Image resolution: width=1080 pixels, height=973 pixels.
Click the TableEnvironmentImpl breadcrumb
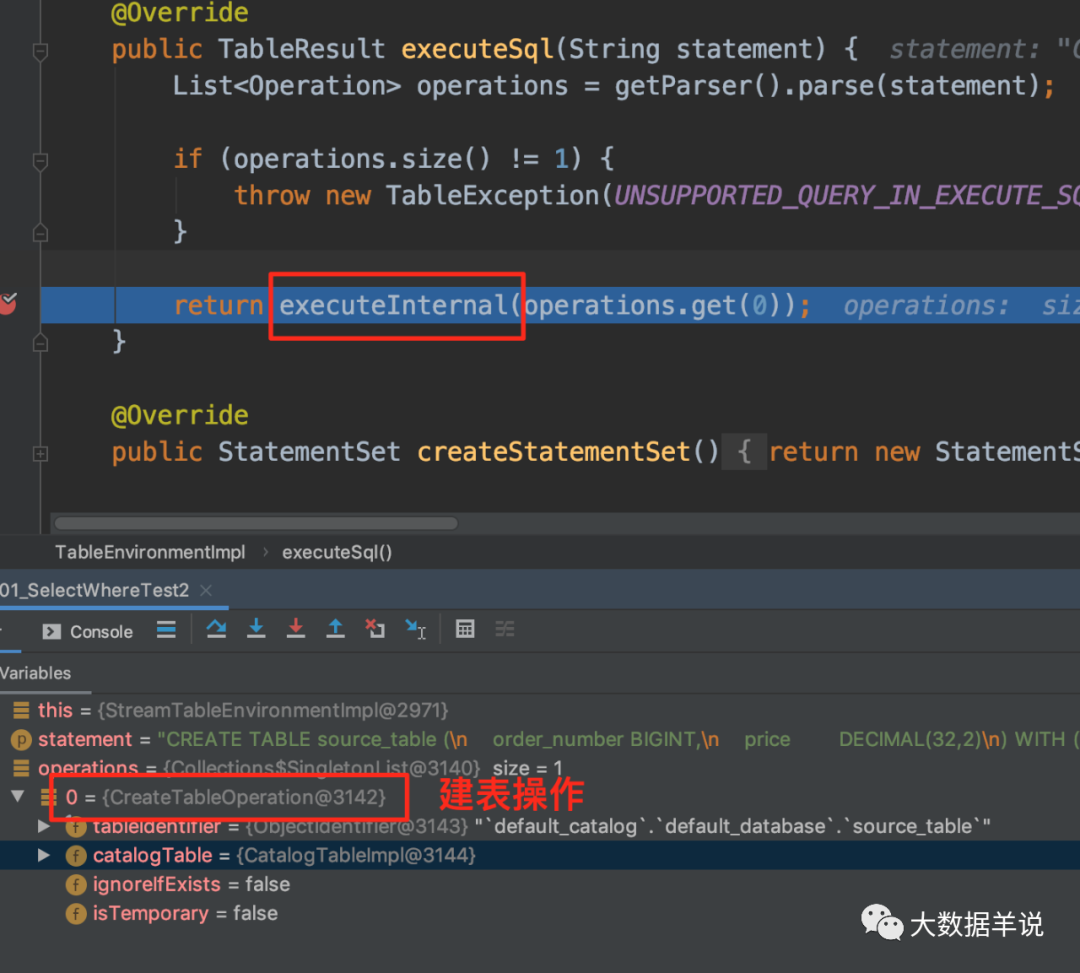150,552
